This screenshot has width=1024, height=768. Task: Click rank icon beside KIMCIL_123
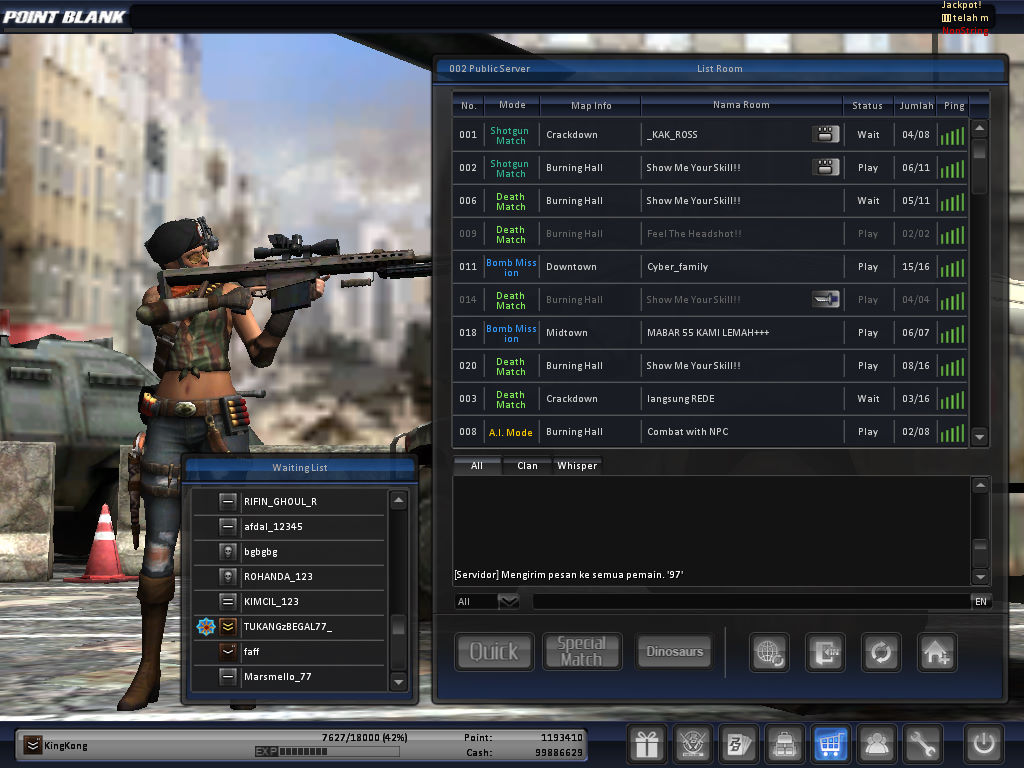(x=228, y=601)
